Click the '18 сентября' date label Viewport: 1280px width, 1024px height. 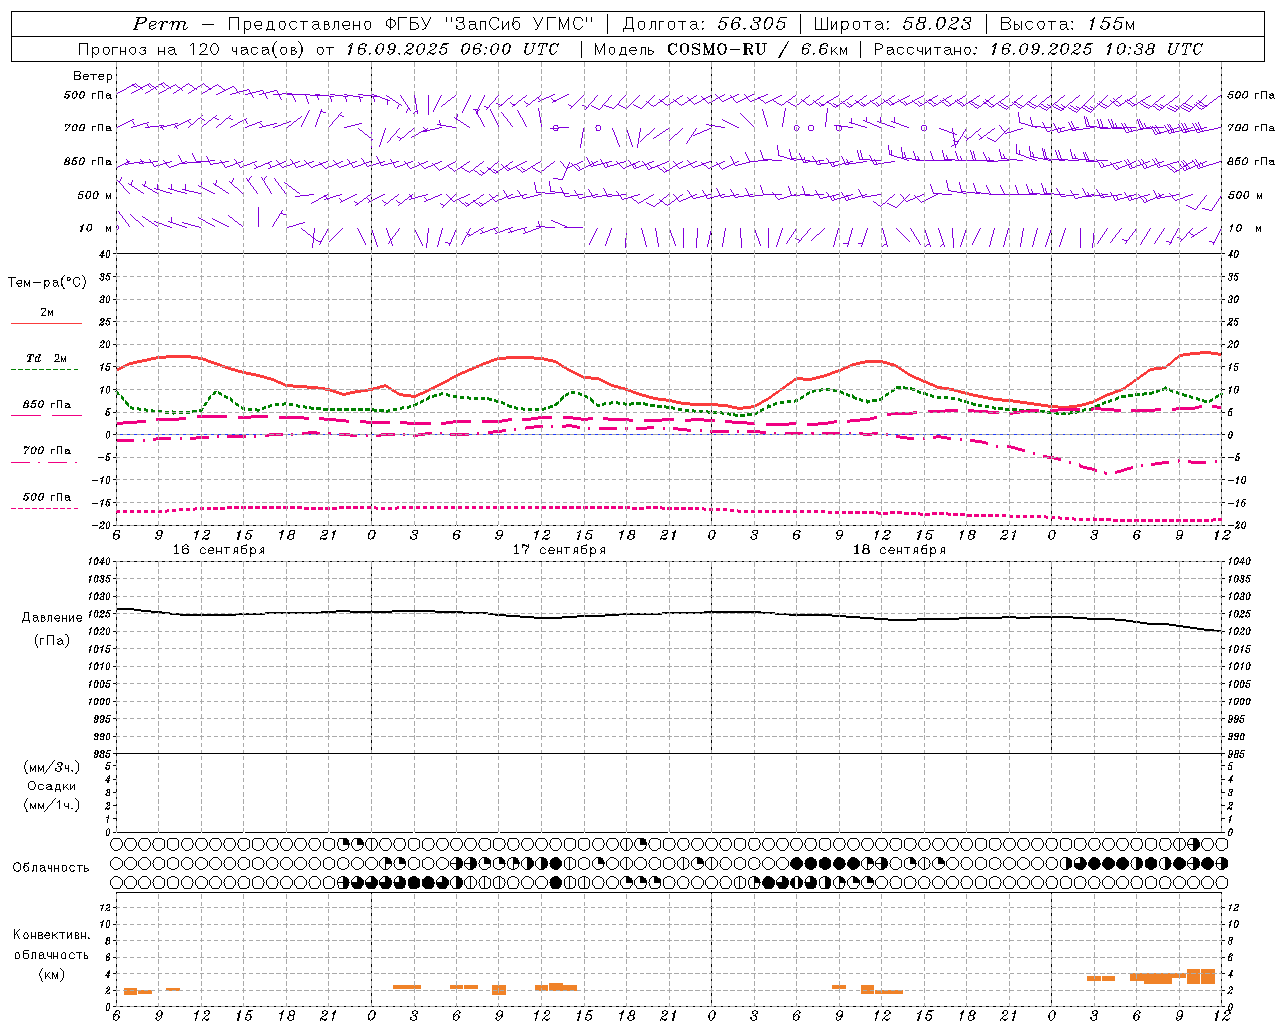click(899, 550)
